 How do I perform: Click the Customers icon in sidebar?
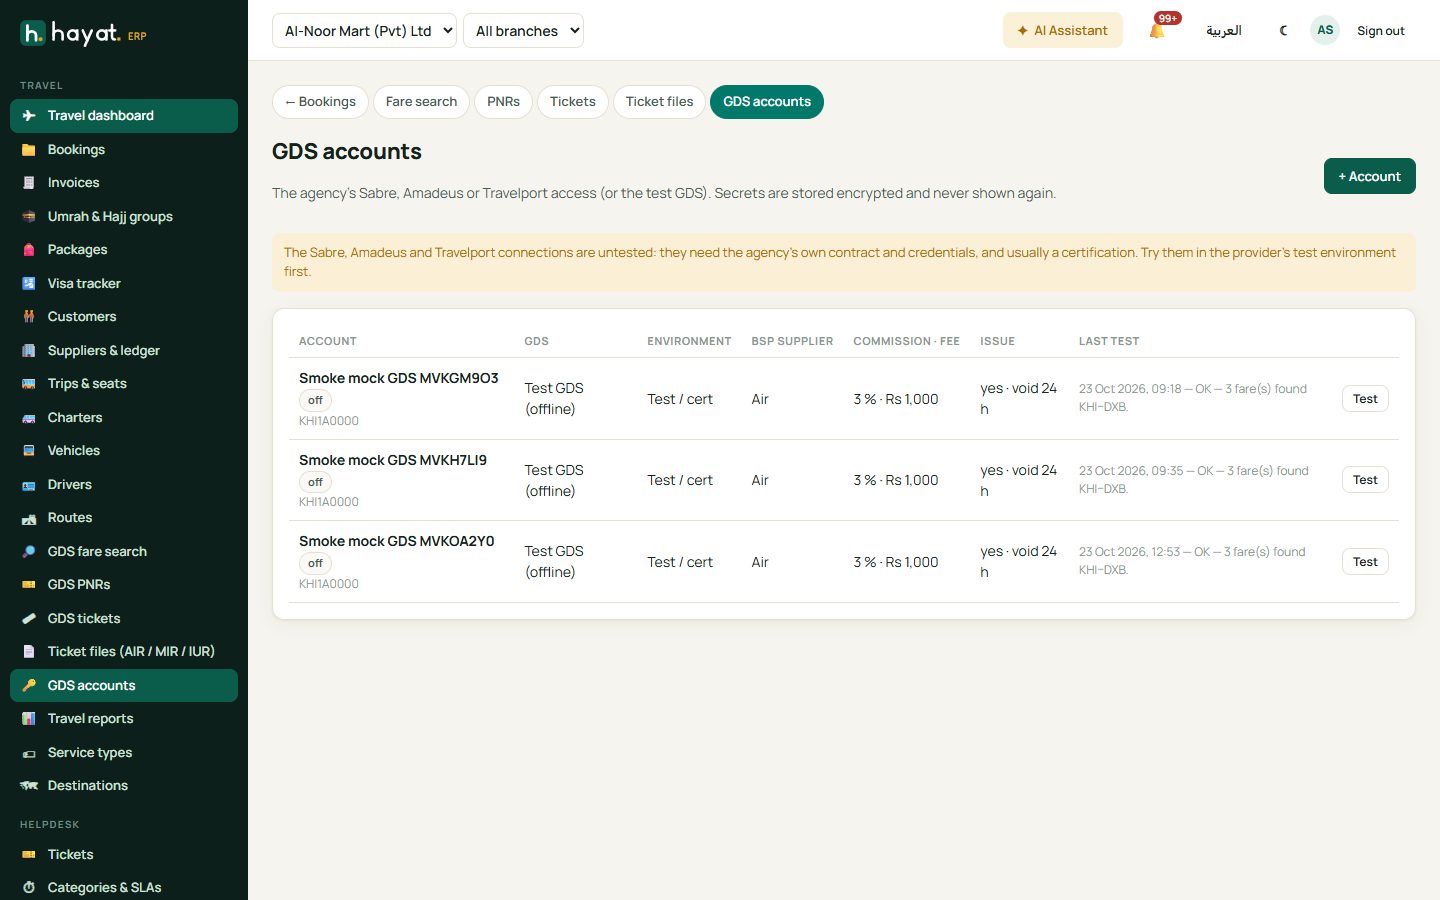[29, 317]
